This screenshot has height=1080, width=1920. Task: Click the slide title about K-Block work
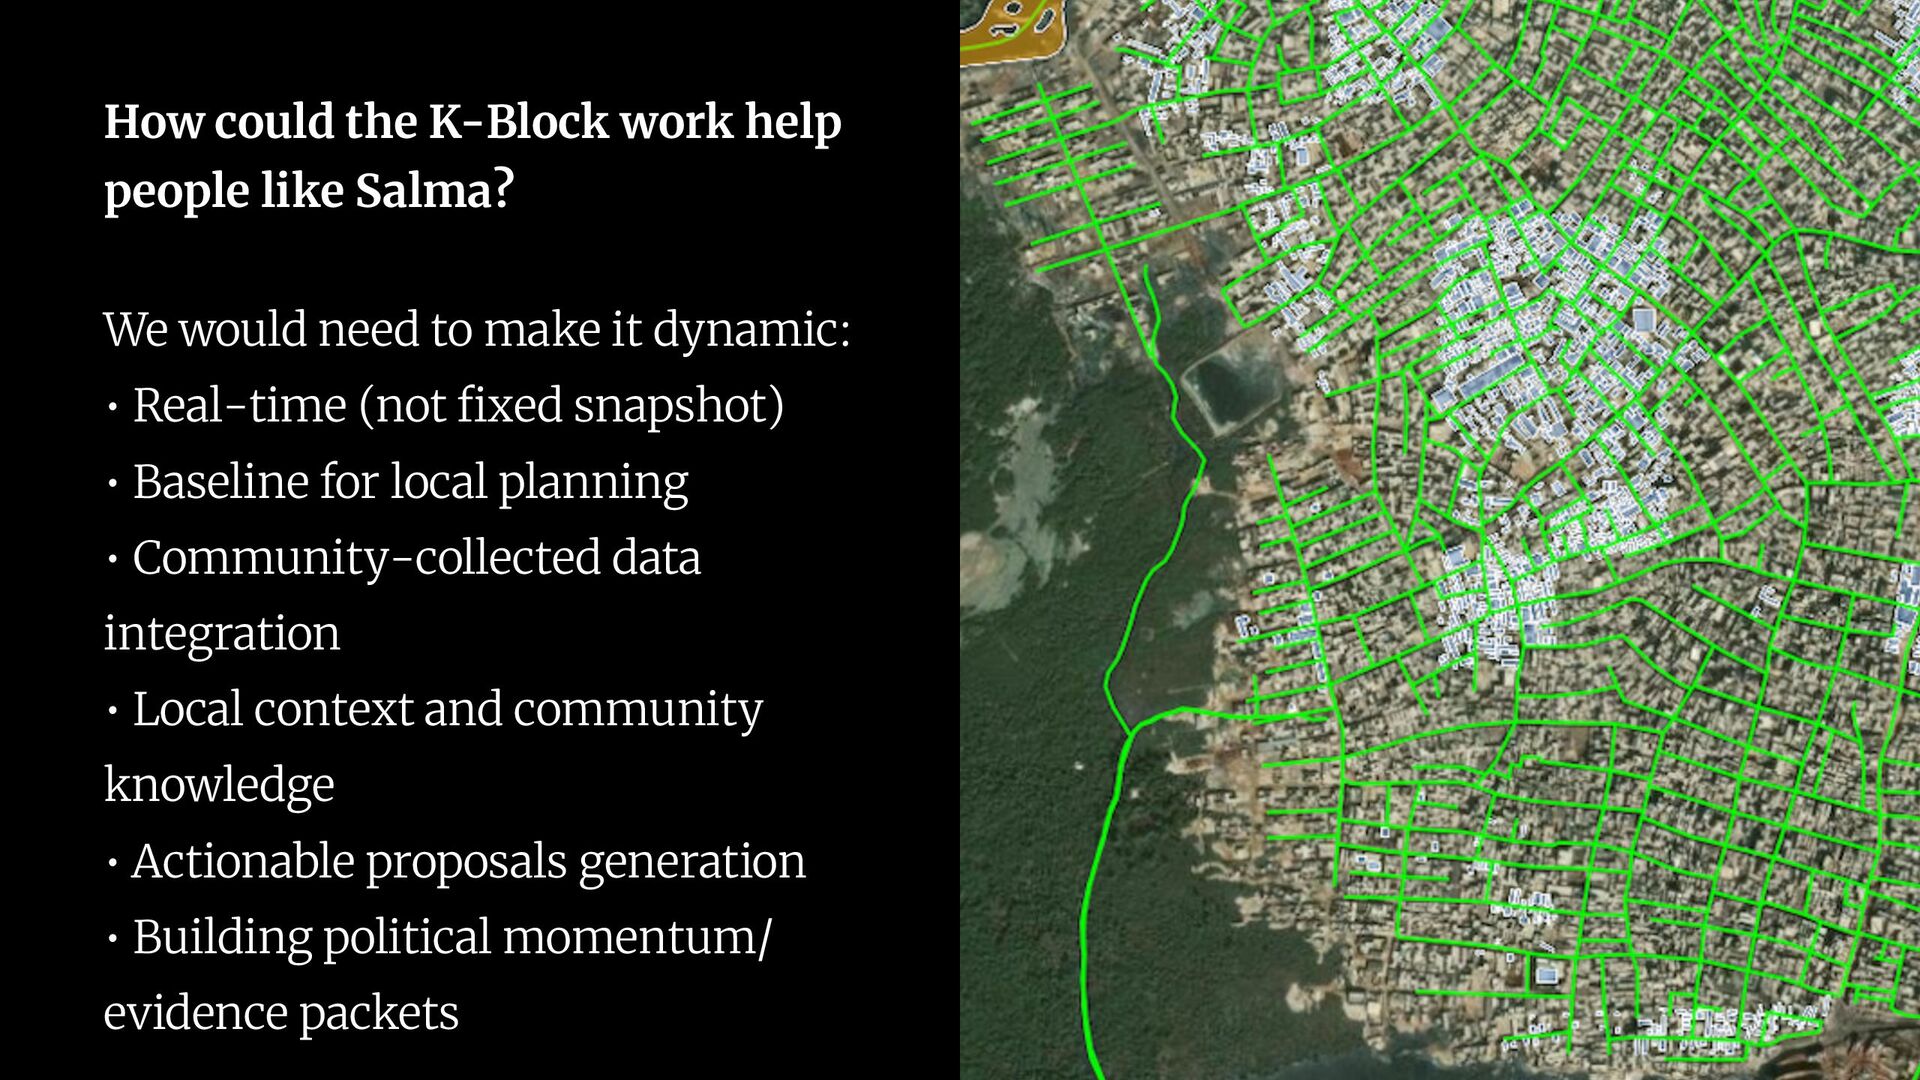472,122
